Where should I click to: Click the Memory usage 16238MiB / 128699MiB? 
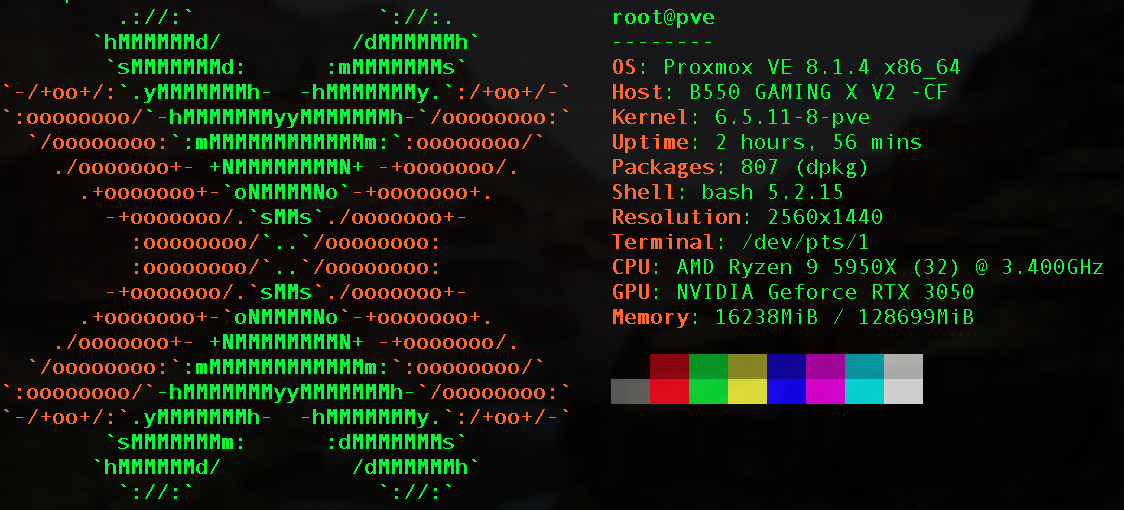tap(844, 318)
